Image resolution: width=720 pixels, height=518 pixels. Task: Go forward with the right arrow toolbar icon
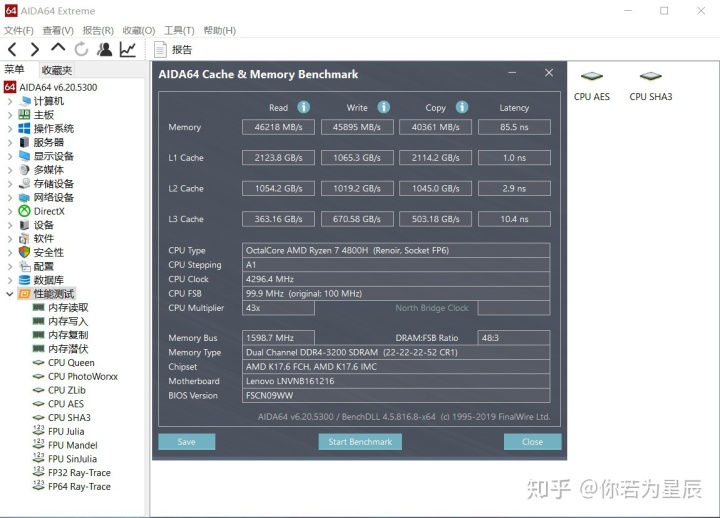pos(34,49)
